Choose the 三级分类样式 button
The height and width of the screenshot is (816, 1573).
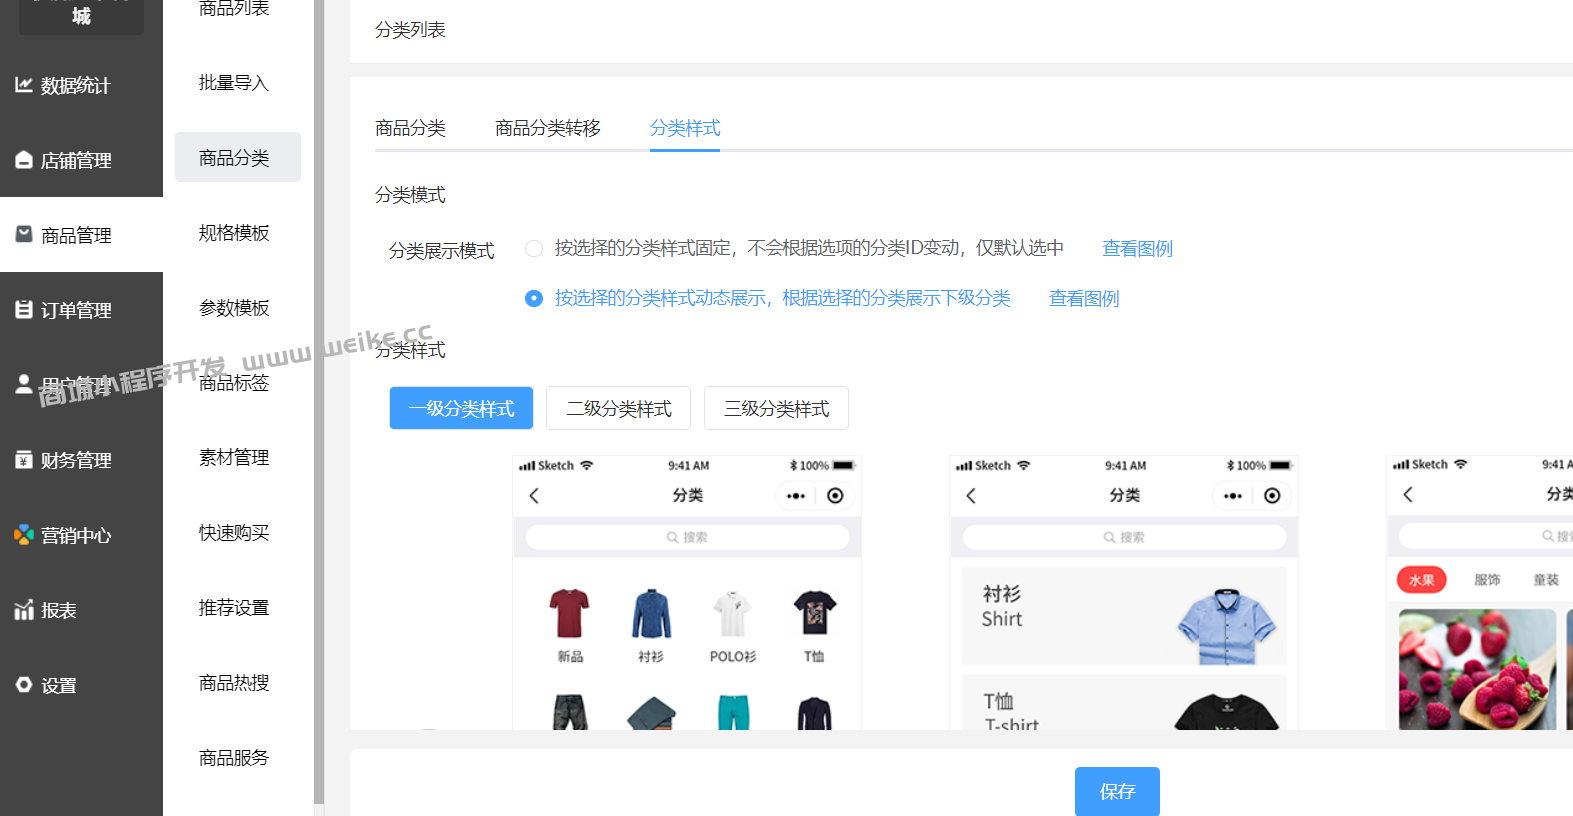(776, 408)
